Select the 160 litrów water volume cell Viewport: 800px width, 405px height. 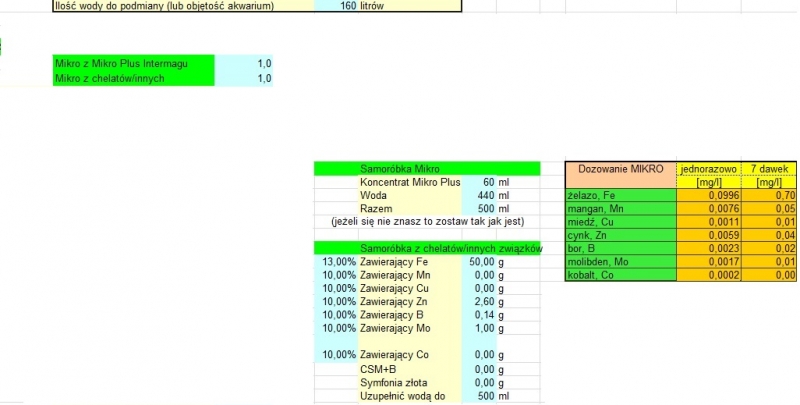point(336,6)
